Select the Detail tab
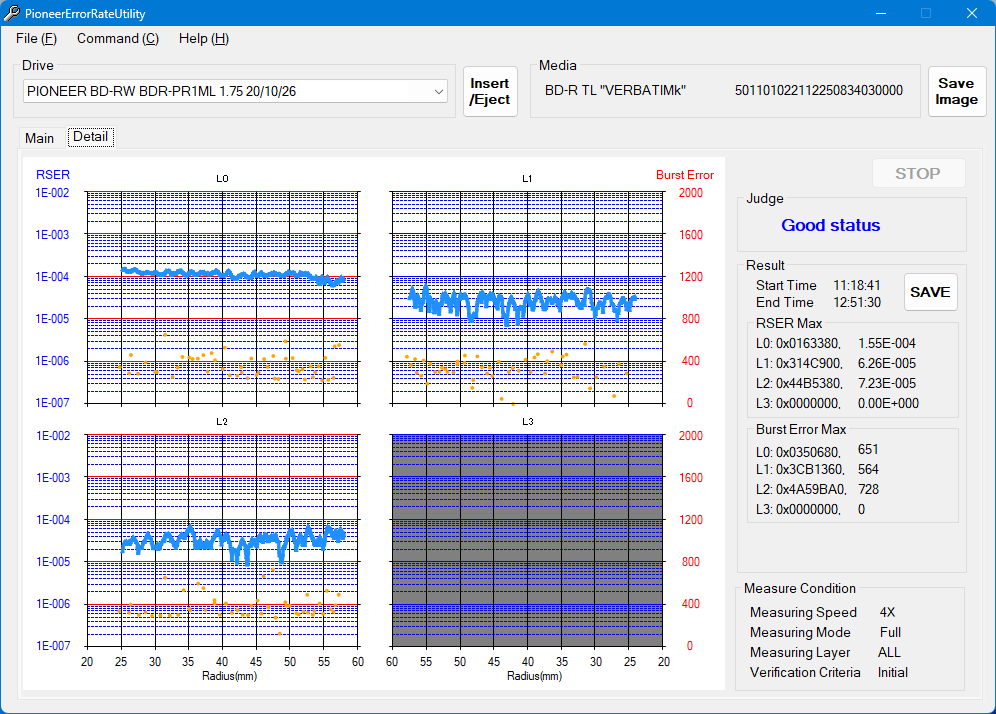 pyautogui.click(x=90, y=137)
